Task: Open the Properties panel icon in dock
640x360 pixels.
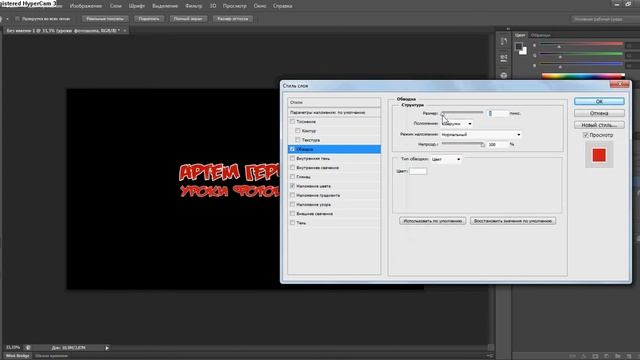Action: (x=504, y=58)
